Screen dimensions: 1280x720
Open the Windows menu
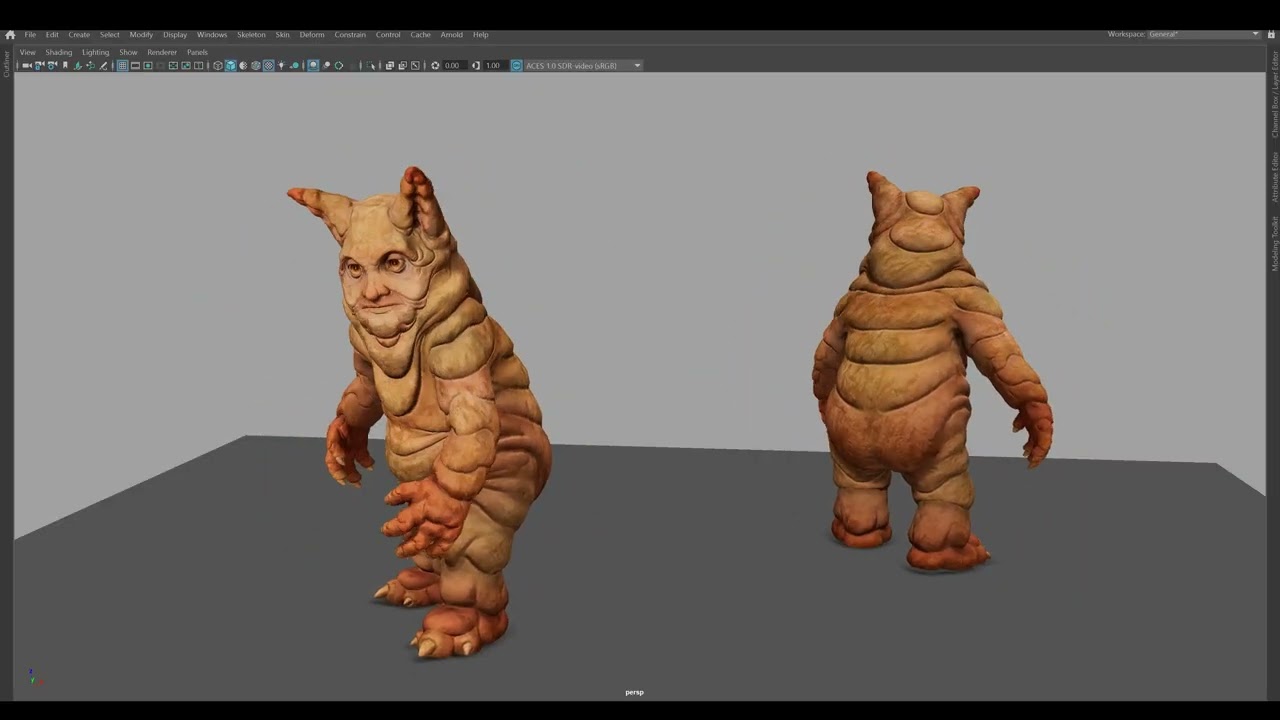[212, 35]
